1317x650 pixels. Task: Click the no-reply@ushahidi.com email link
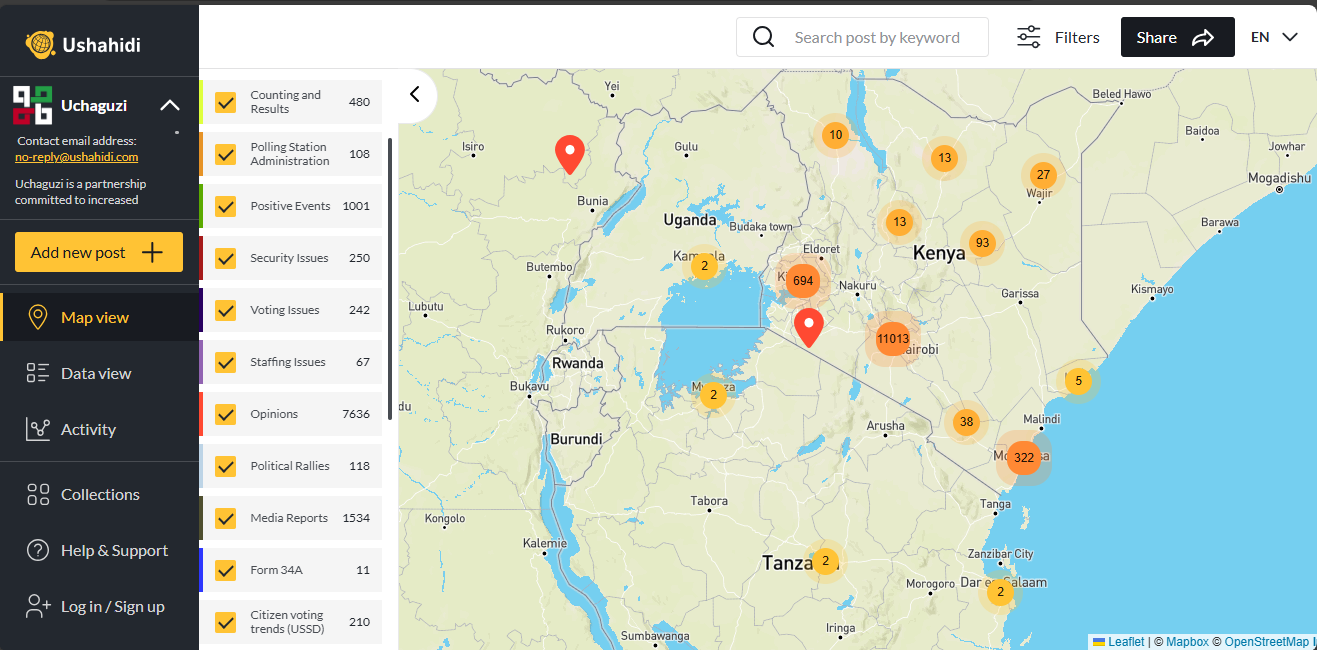point(76,157)
